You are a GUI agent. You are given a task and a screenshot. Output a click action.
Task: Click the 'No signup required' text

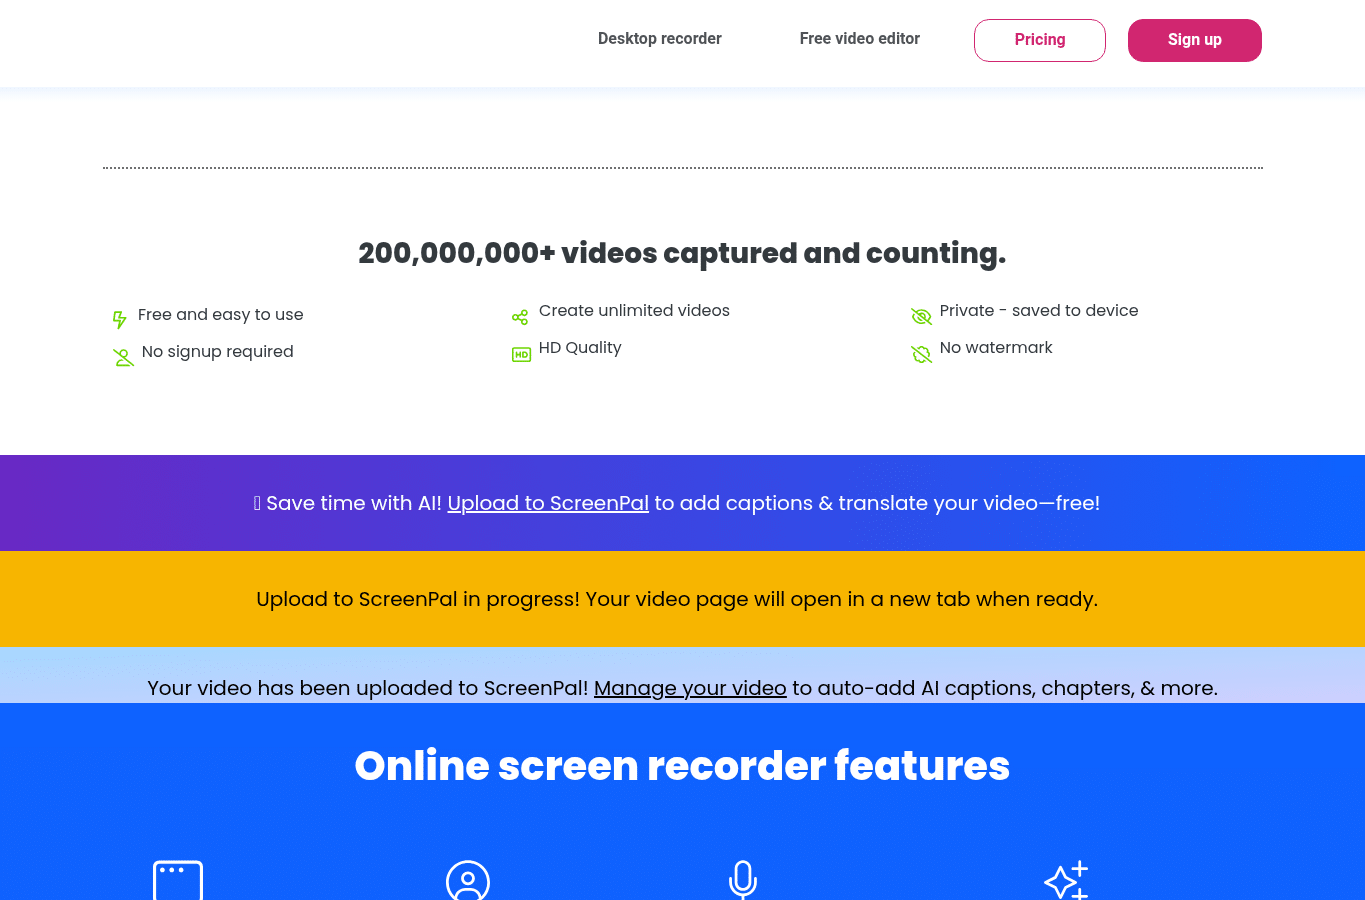[x=218, y=352]
